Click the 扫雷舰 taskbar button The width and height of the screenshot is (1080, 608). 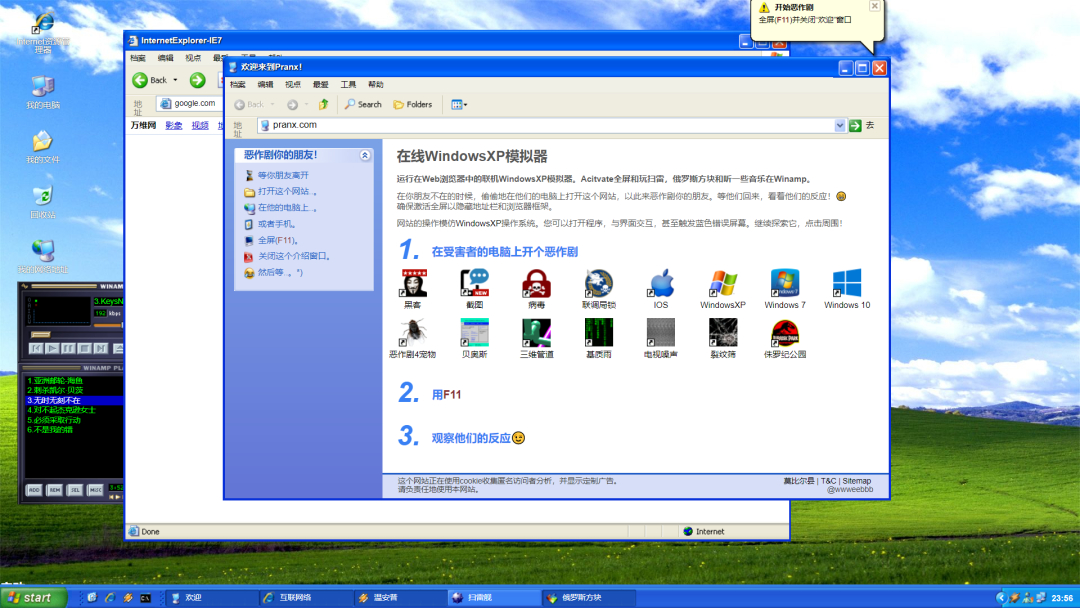[x=493, y=598]
